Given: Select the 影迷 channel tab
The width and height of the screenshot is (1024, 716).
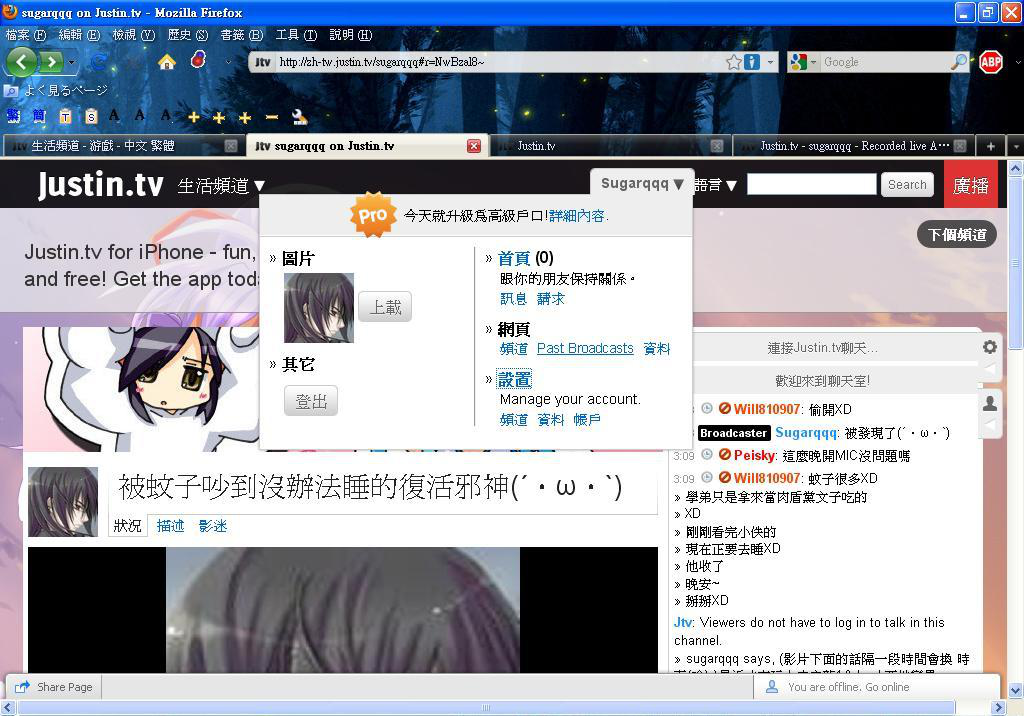Looking at the screenshot, I should [x=213, y=526].
